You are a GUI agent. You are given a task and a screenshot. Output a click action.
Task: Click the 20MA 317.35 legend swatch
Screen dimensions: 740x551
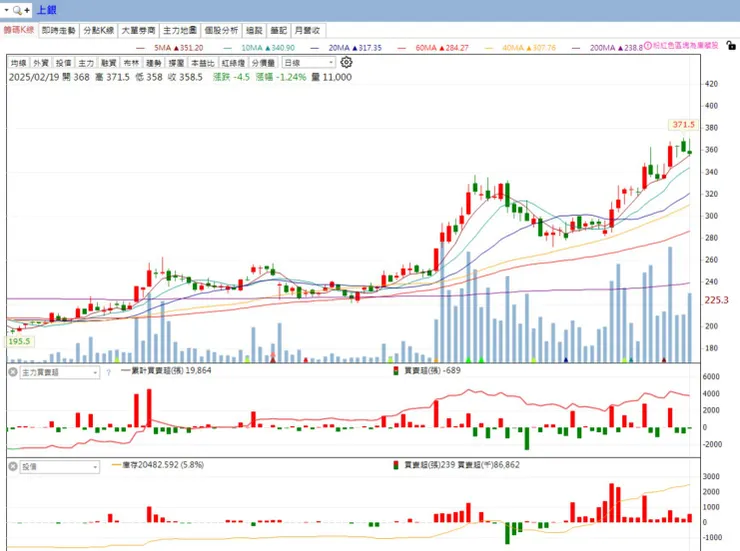click(x=315, y=48)
